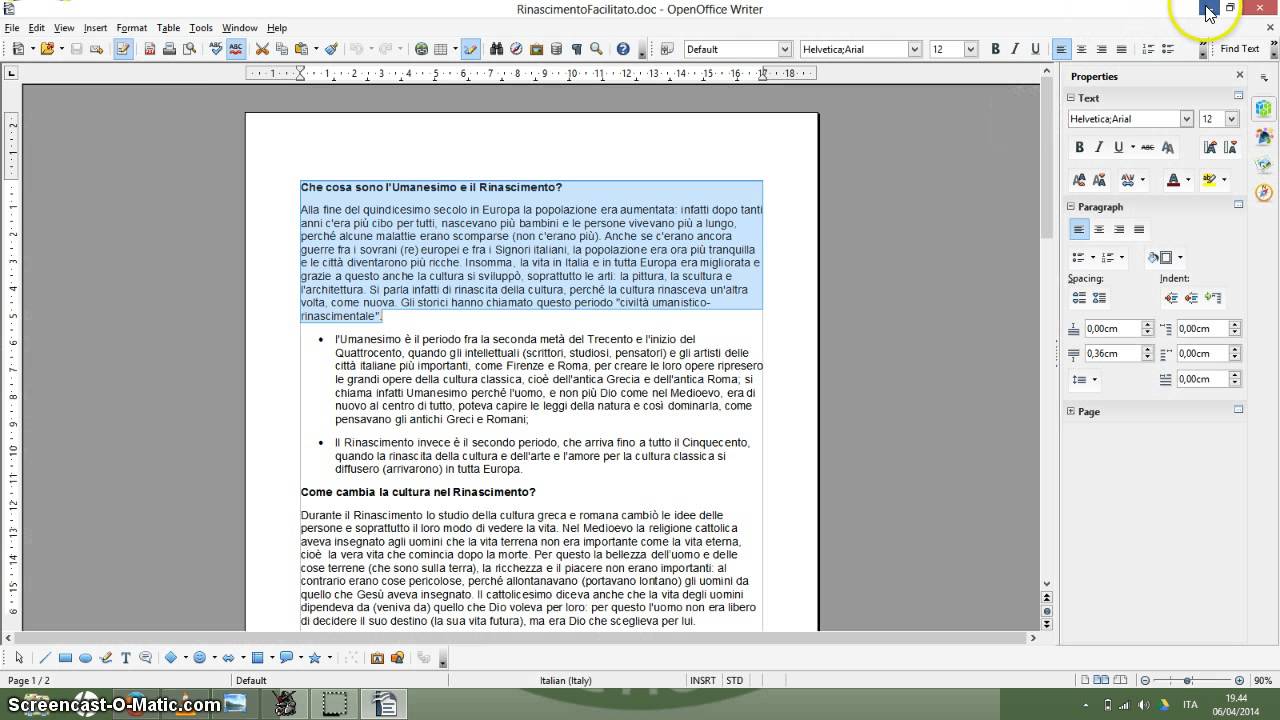Toggle Edit File mode icon
The width and height of the screenshot is (1280, 720).
tap(123, 49)
